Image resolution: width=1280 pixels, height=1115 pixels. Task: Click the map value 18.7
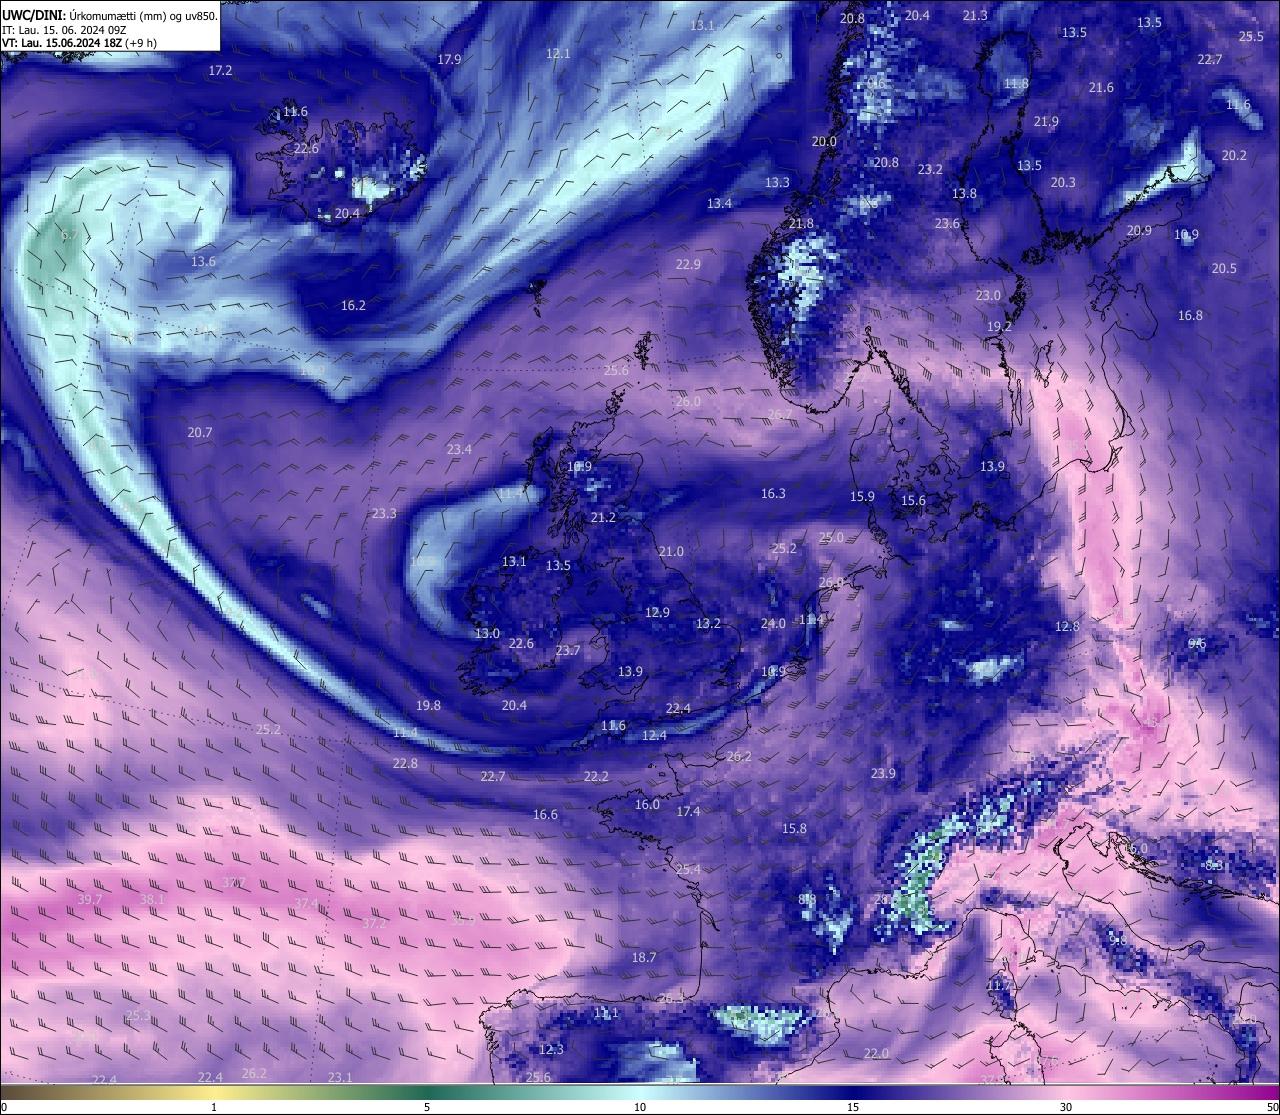point(644,958)
